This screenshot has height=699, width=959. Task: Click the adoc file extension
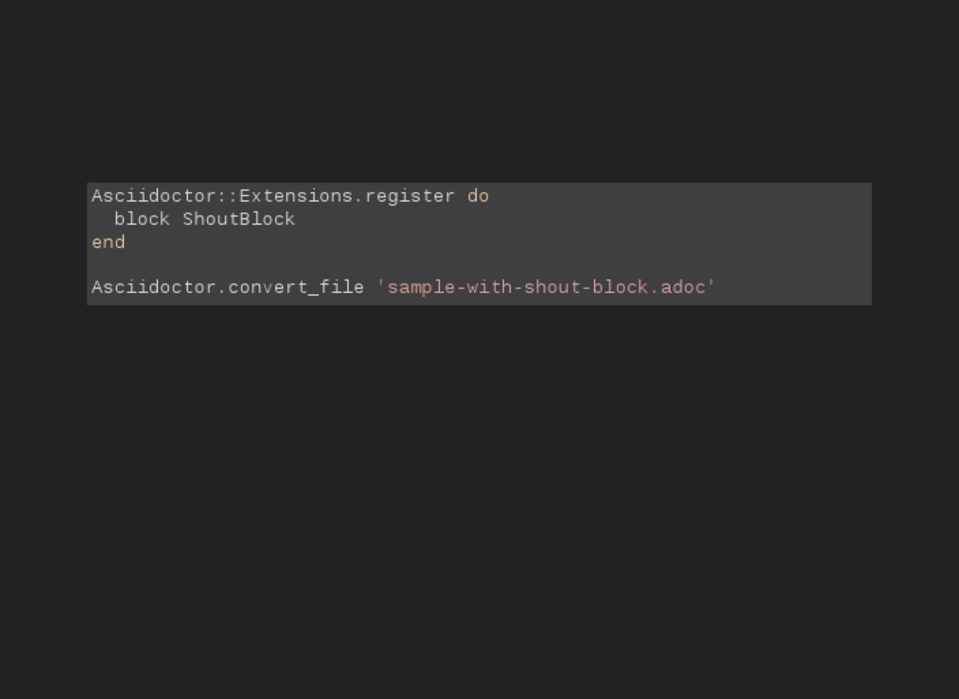683,288
